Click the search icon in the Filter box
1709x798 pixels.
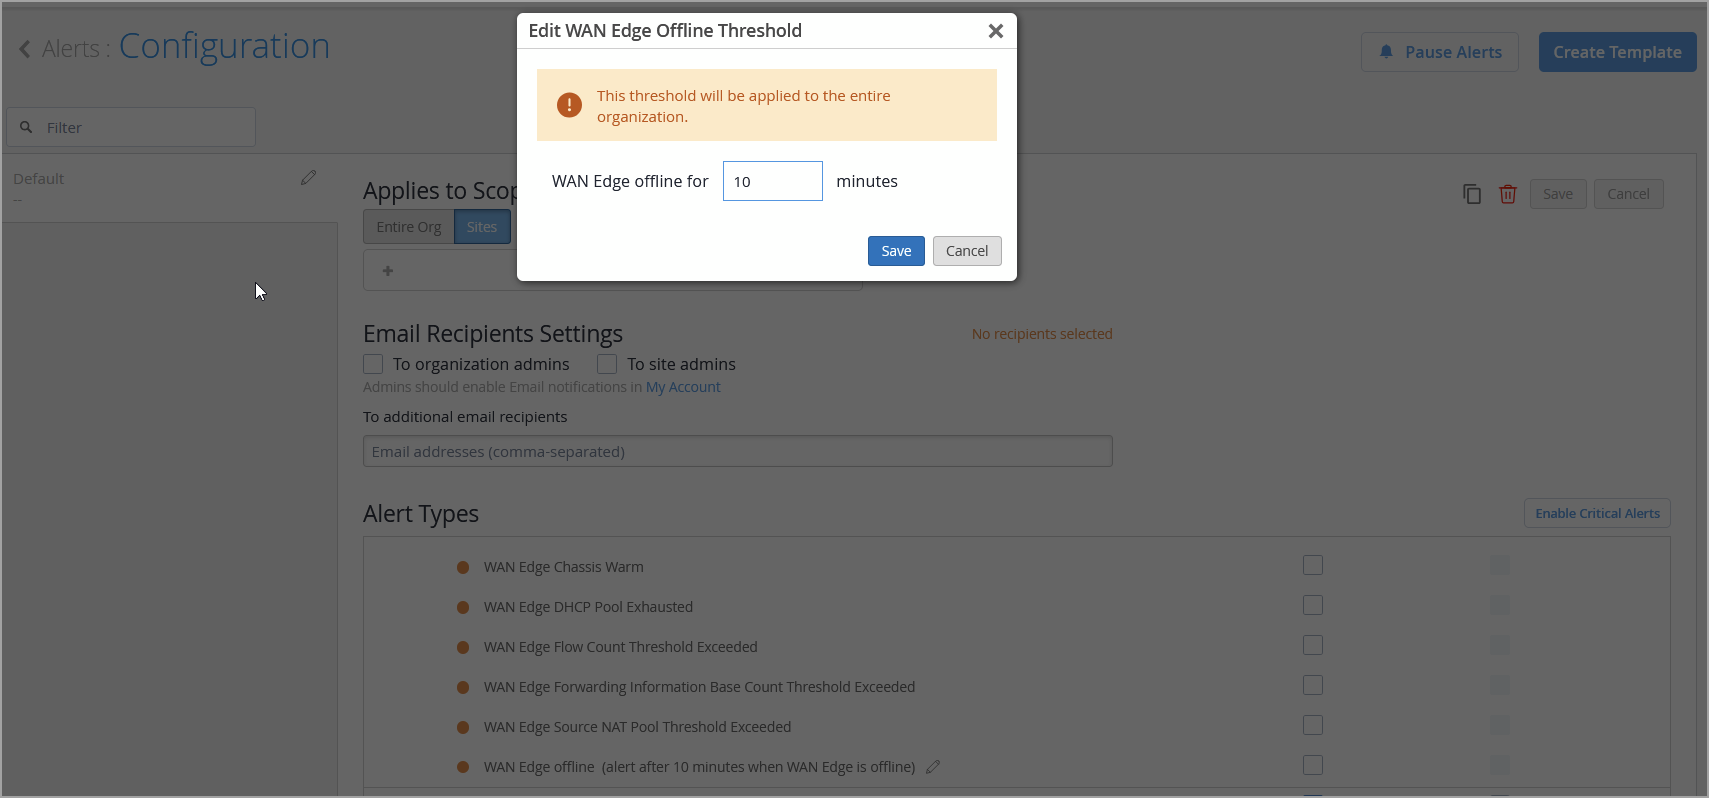27,128
